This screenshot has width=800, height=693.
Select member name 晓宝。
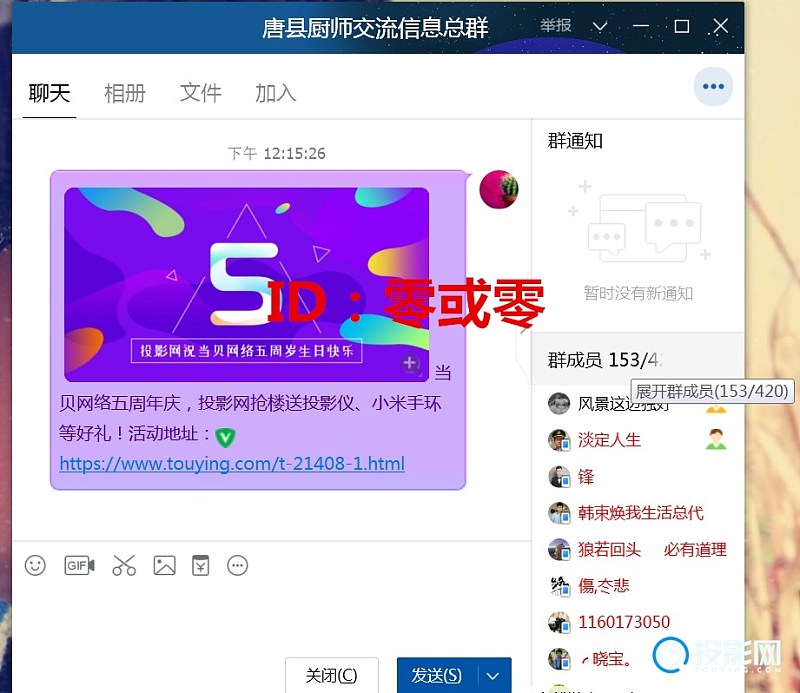click(607, 659)
